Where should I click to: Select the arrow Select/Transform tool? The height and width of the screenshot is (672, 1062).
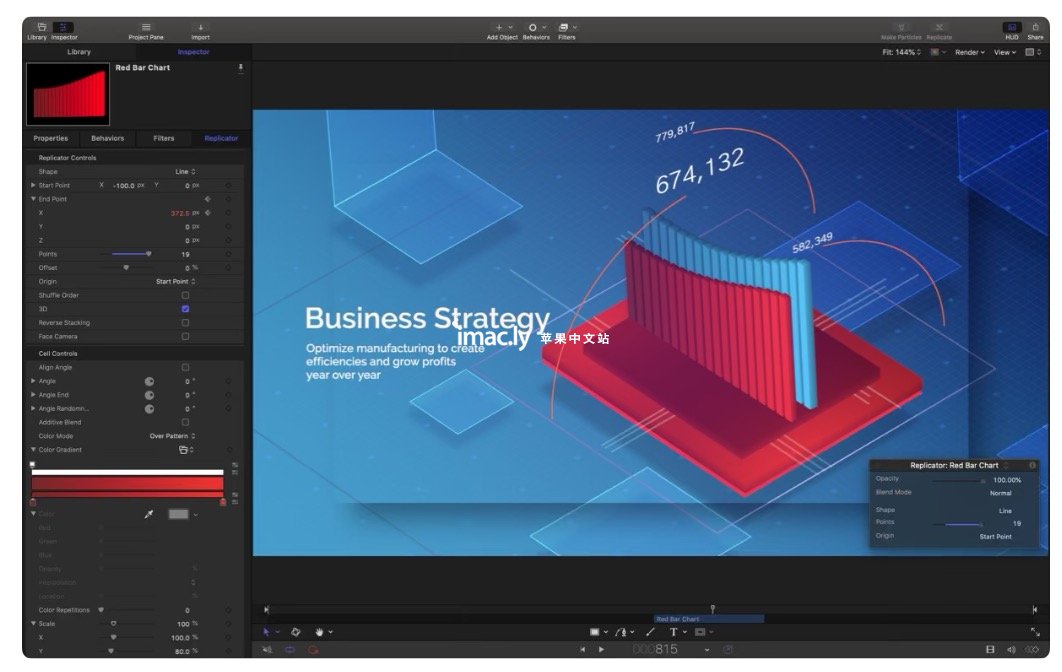pyautogui.click(x=266, y=631)
